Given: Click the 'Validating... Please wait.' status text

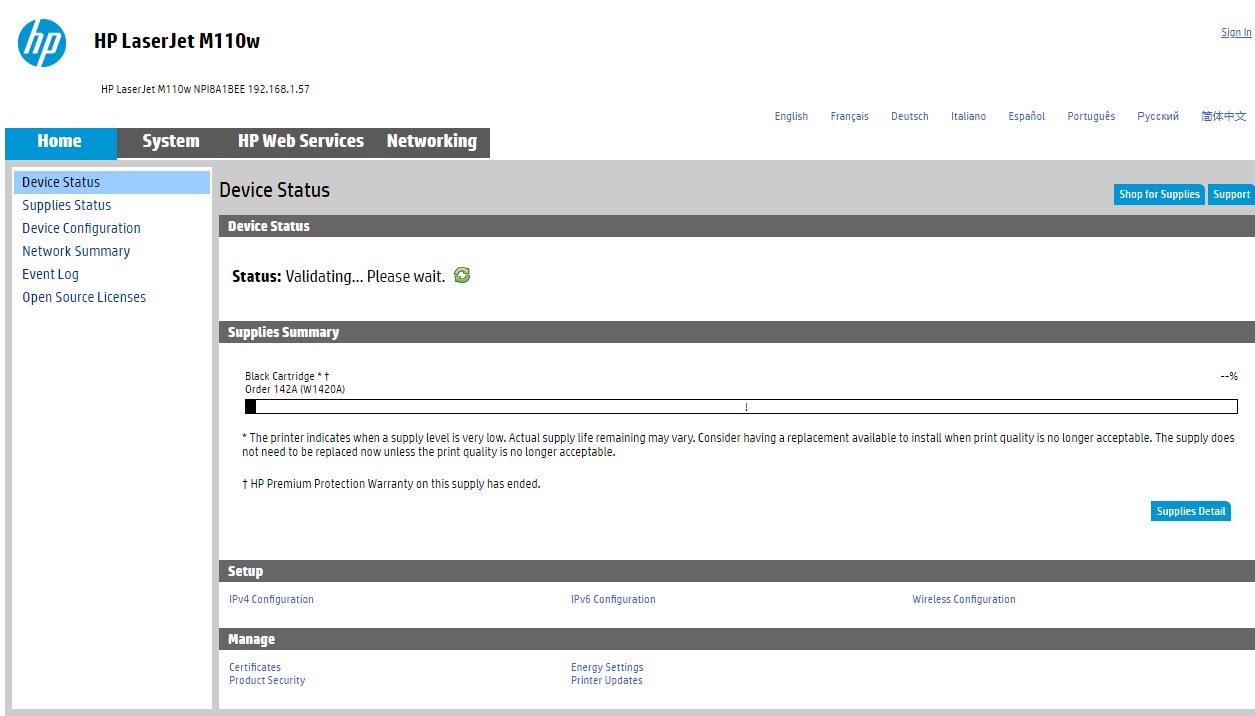Looking at the screenshot, I should (365, 276).
